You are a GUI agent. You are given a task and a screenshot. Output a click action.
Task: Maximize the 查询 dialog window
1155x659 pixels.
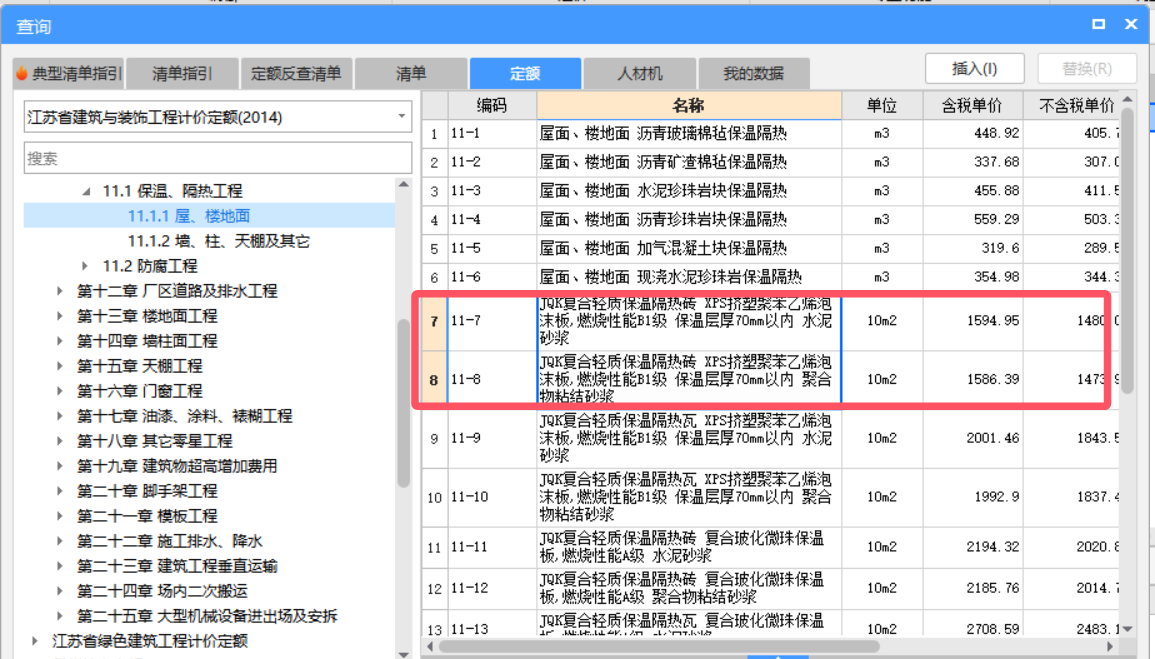[1098, 24]
